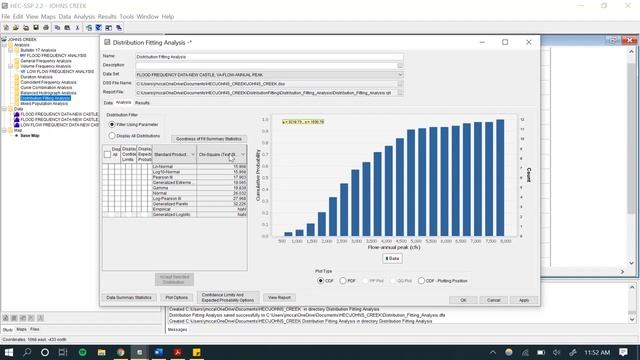Click the Description input field
This screenshot has width=640, height=360.
tap(266, 65)
